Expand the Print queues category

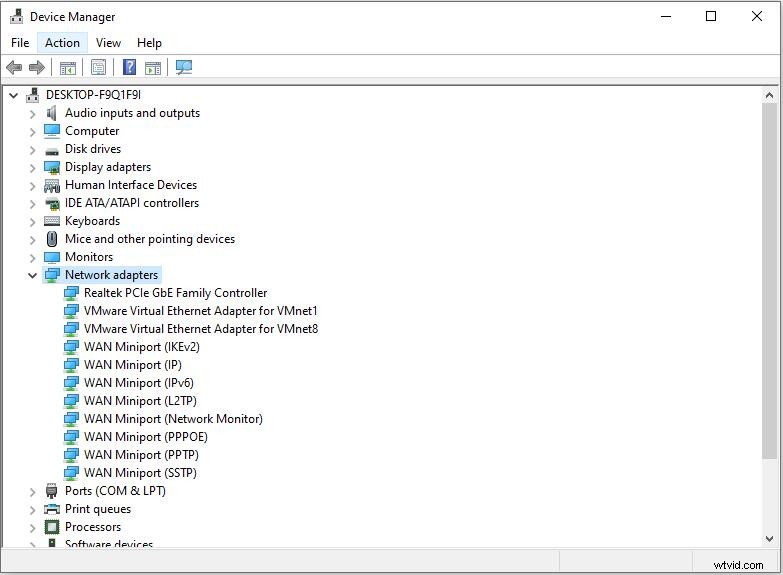coord(32,510)
